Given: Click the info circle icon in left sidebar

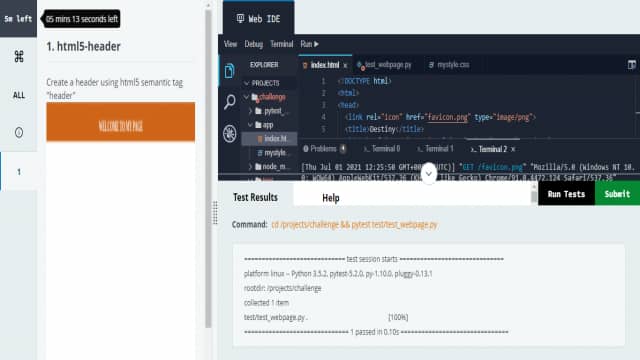Looking at the screenshot, I should (19, 132).
